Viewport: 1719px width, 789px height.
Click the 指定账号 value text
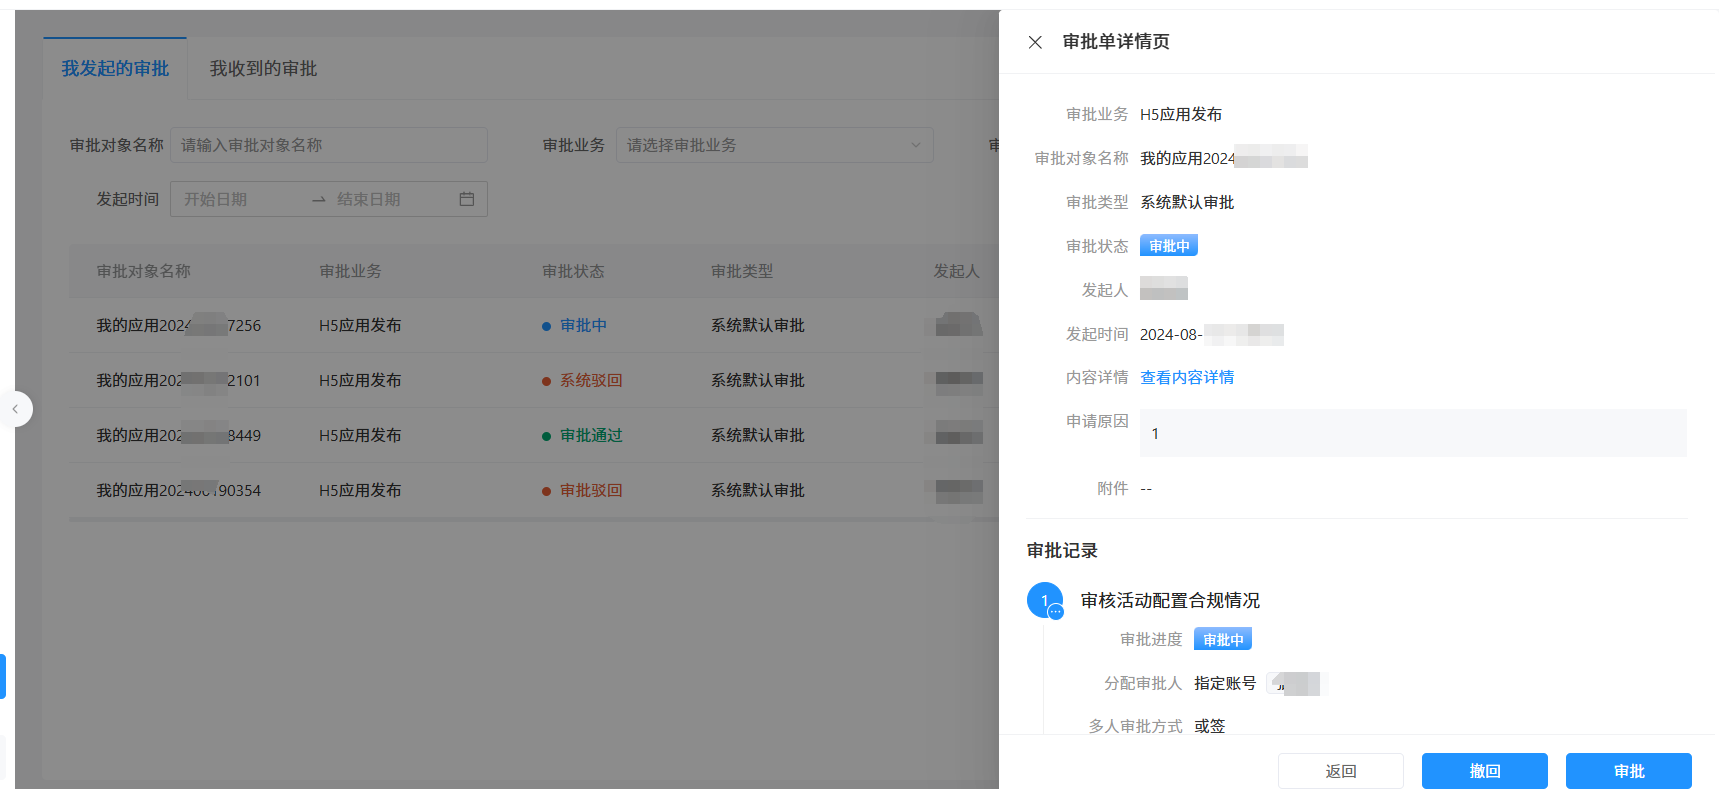tap(1225, 683)
